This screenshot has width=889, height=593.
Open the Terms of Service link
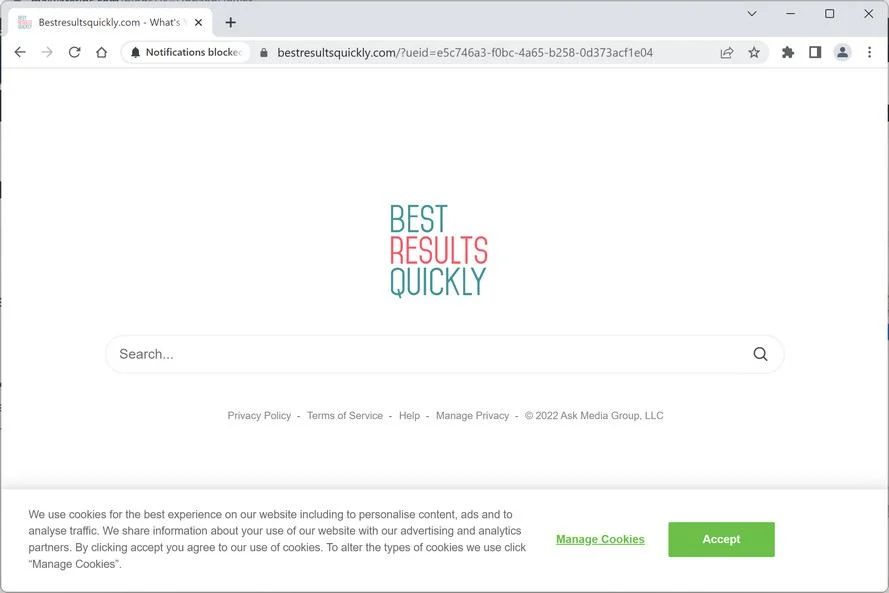345,416
